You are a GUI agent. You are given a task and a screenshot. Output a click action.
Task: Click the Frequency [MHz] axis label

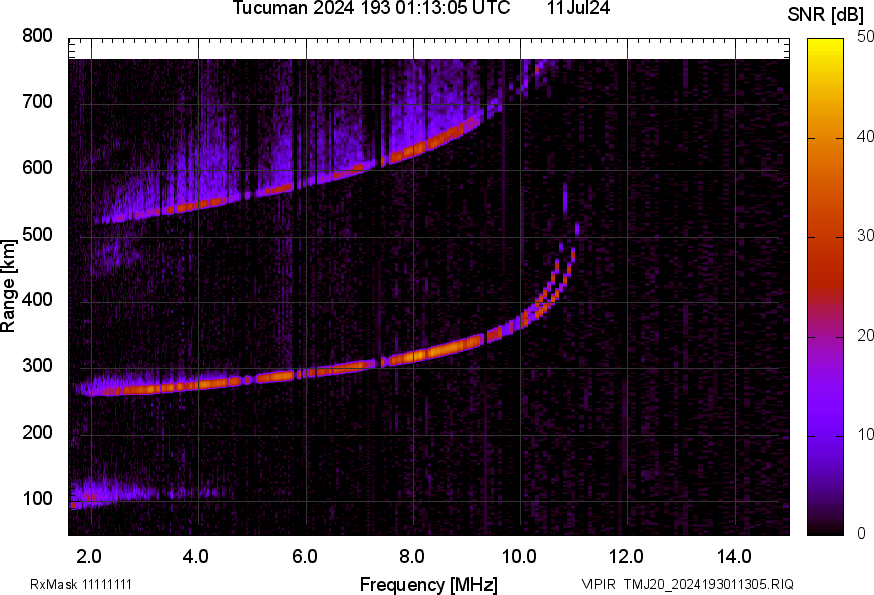pos(428,584)
